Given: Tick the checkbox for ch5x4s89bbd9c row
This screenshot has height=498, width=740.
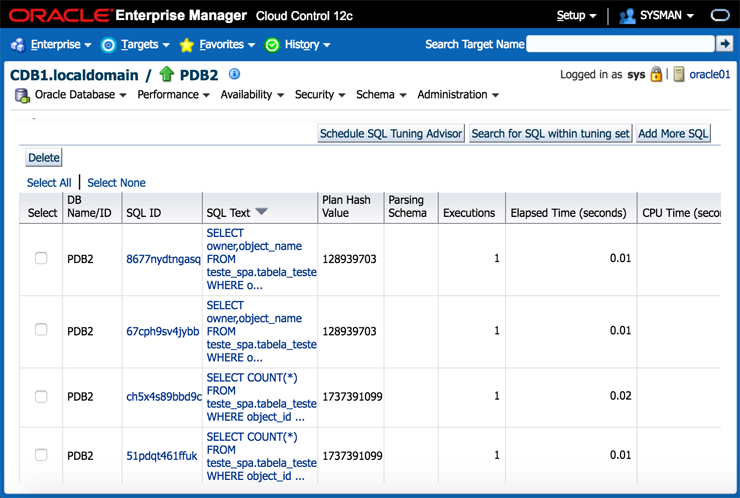Looking at the screenshot, I should (x=41, y=396).
